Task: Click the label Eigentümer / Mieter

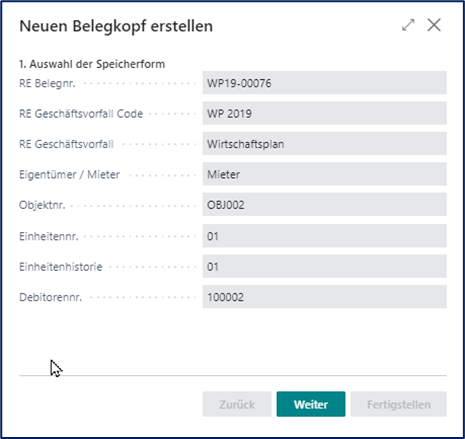Action: pos(69,174)
